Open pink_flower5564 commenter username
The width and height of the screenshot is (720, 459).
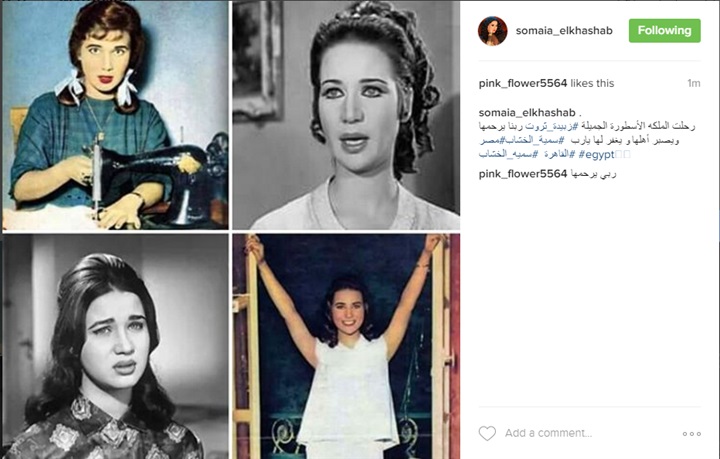523,174
